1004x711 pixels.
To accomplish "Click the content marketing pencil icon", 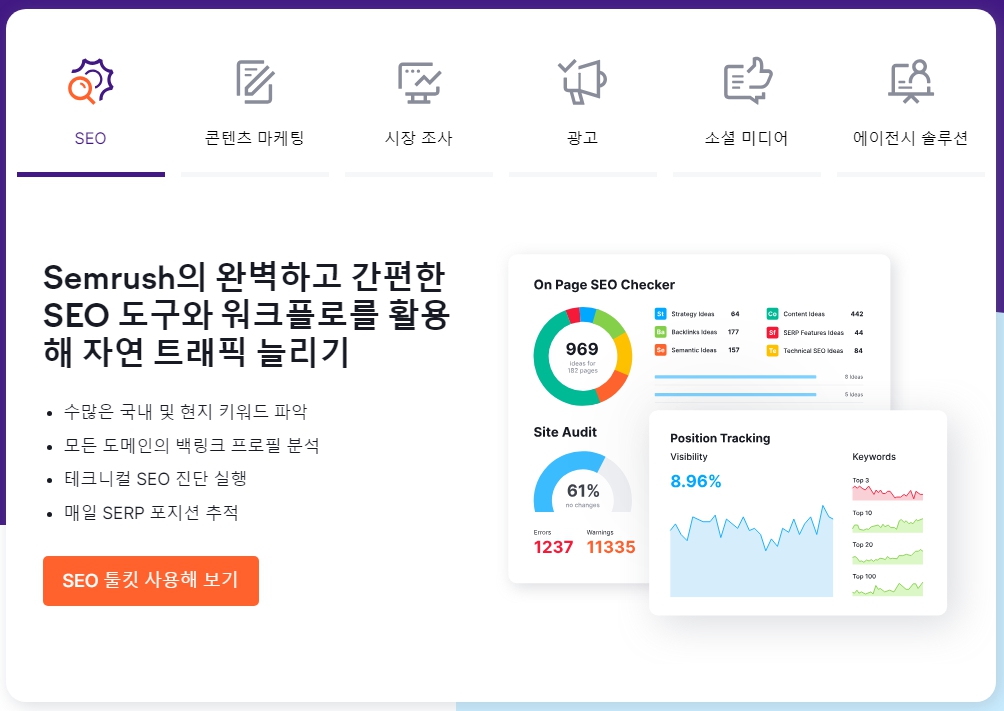I will [x=255, y=82].
